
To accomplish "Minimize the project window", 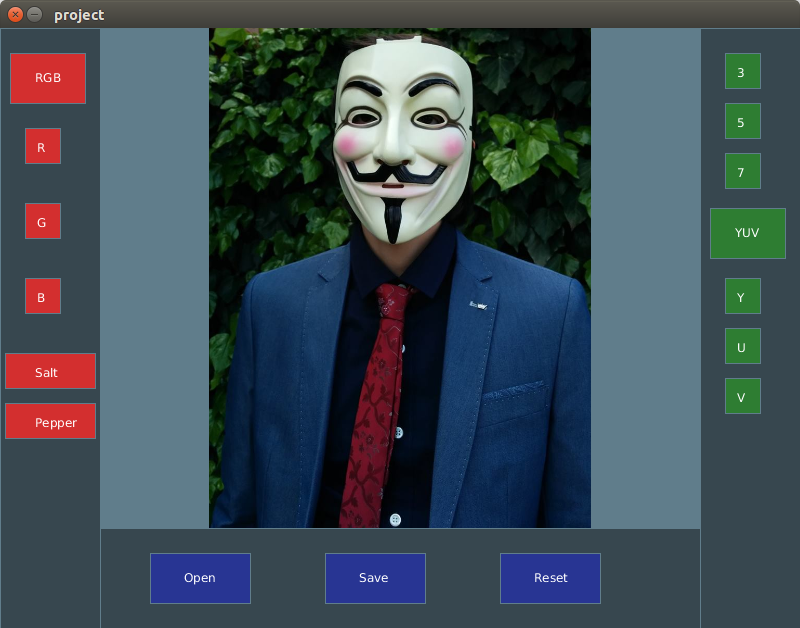I will tap(35, 14).
